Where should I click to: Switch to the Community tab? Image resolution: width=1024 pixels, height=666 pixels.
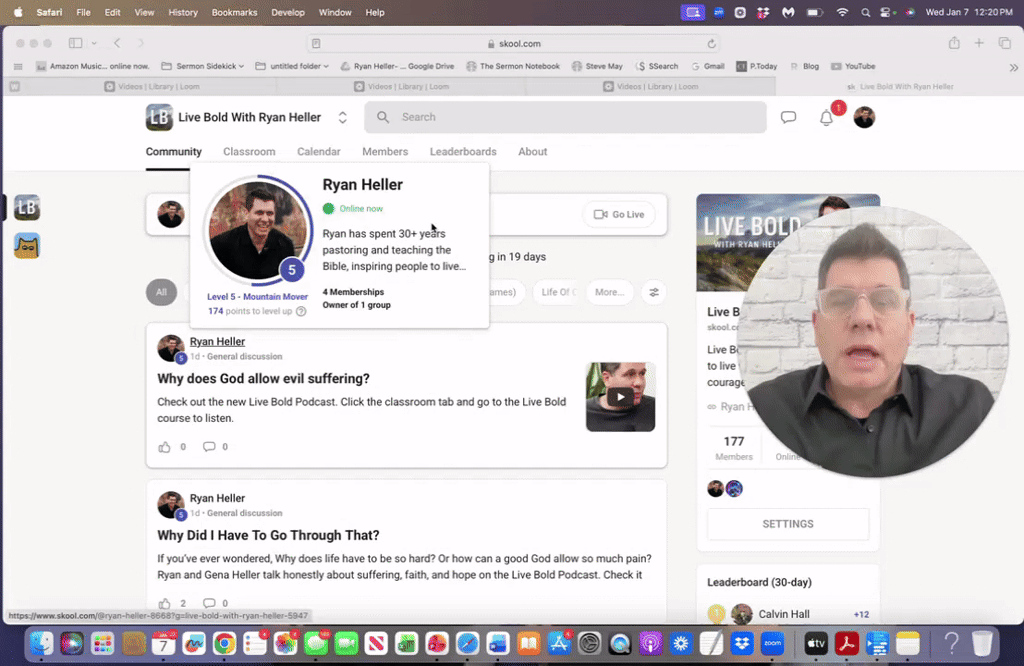[x=174, y=151]
